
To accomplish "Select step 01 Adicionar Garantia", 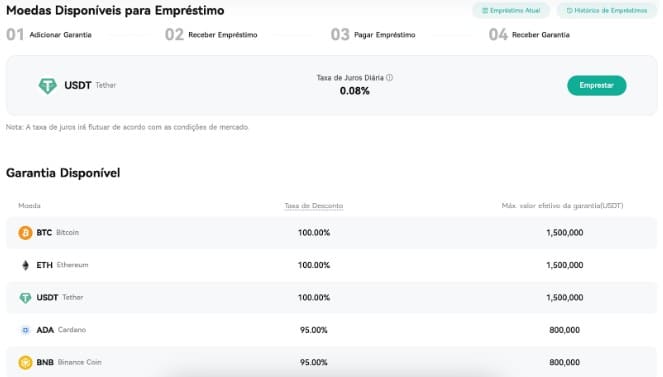I will (49, 35).
